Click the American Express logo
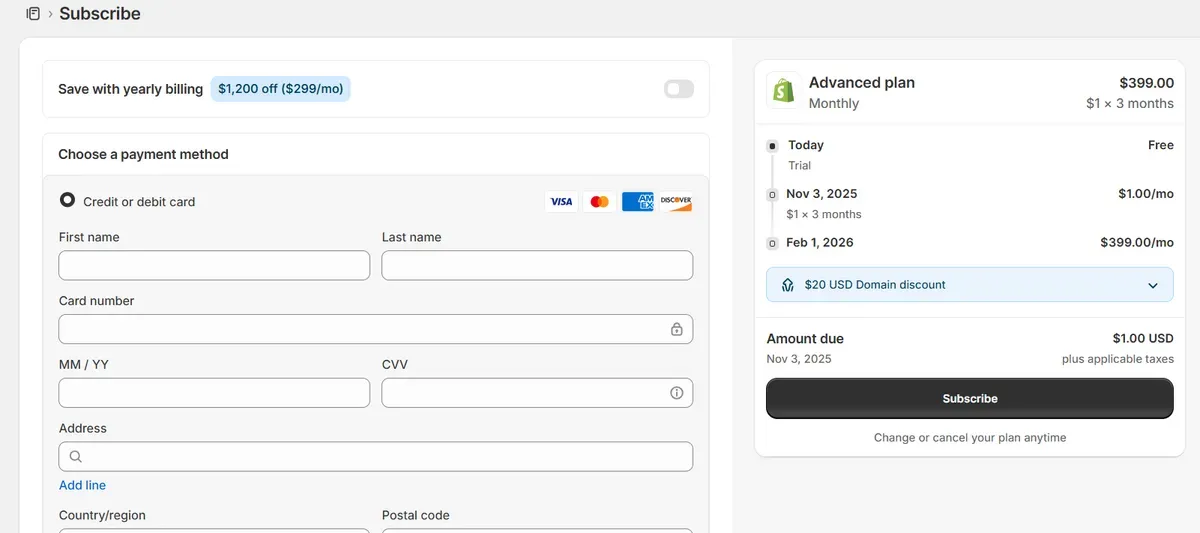 point(637,202)
